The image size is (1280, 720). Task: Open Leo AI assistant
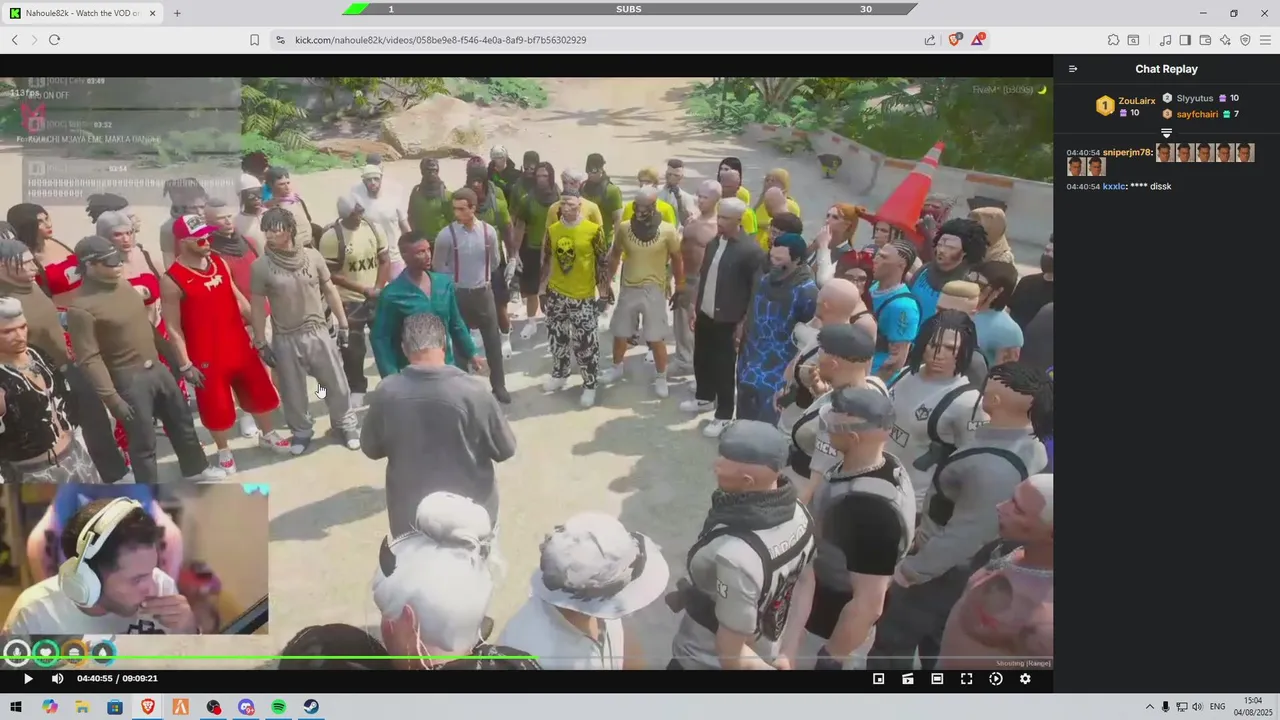coord(1225,40)
